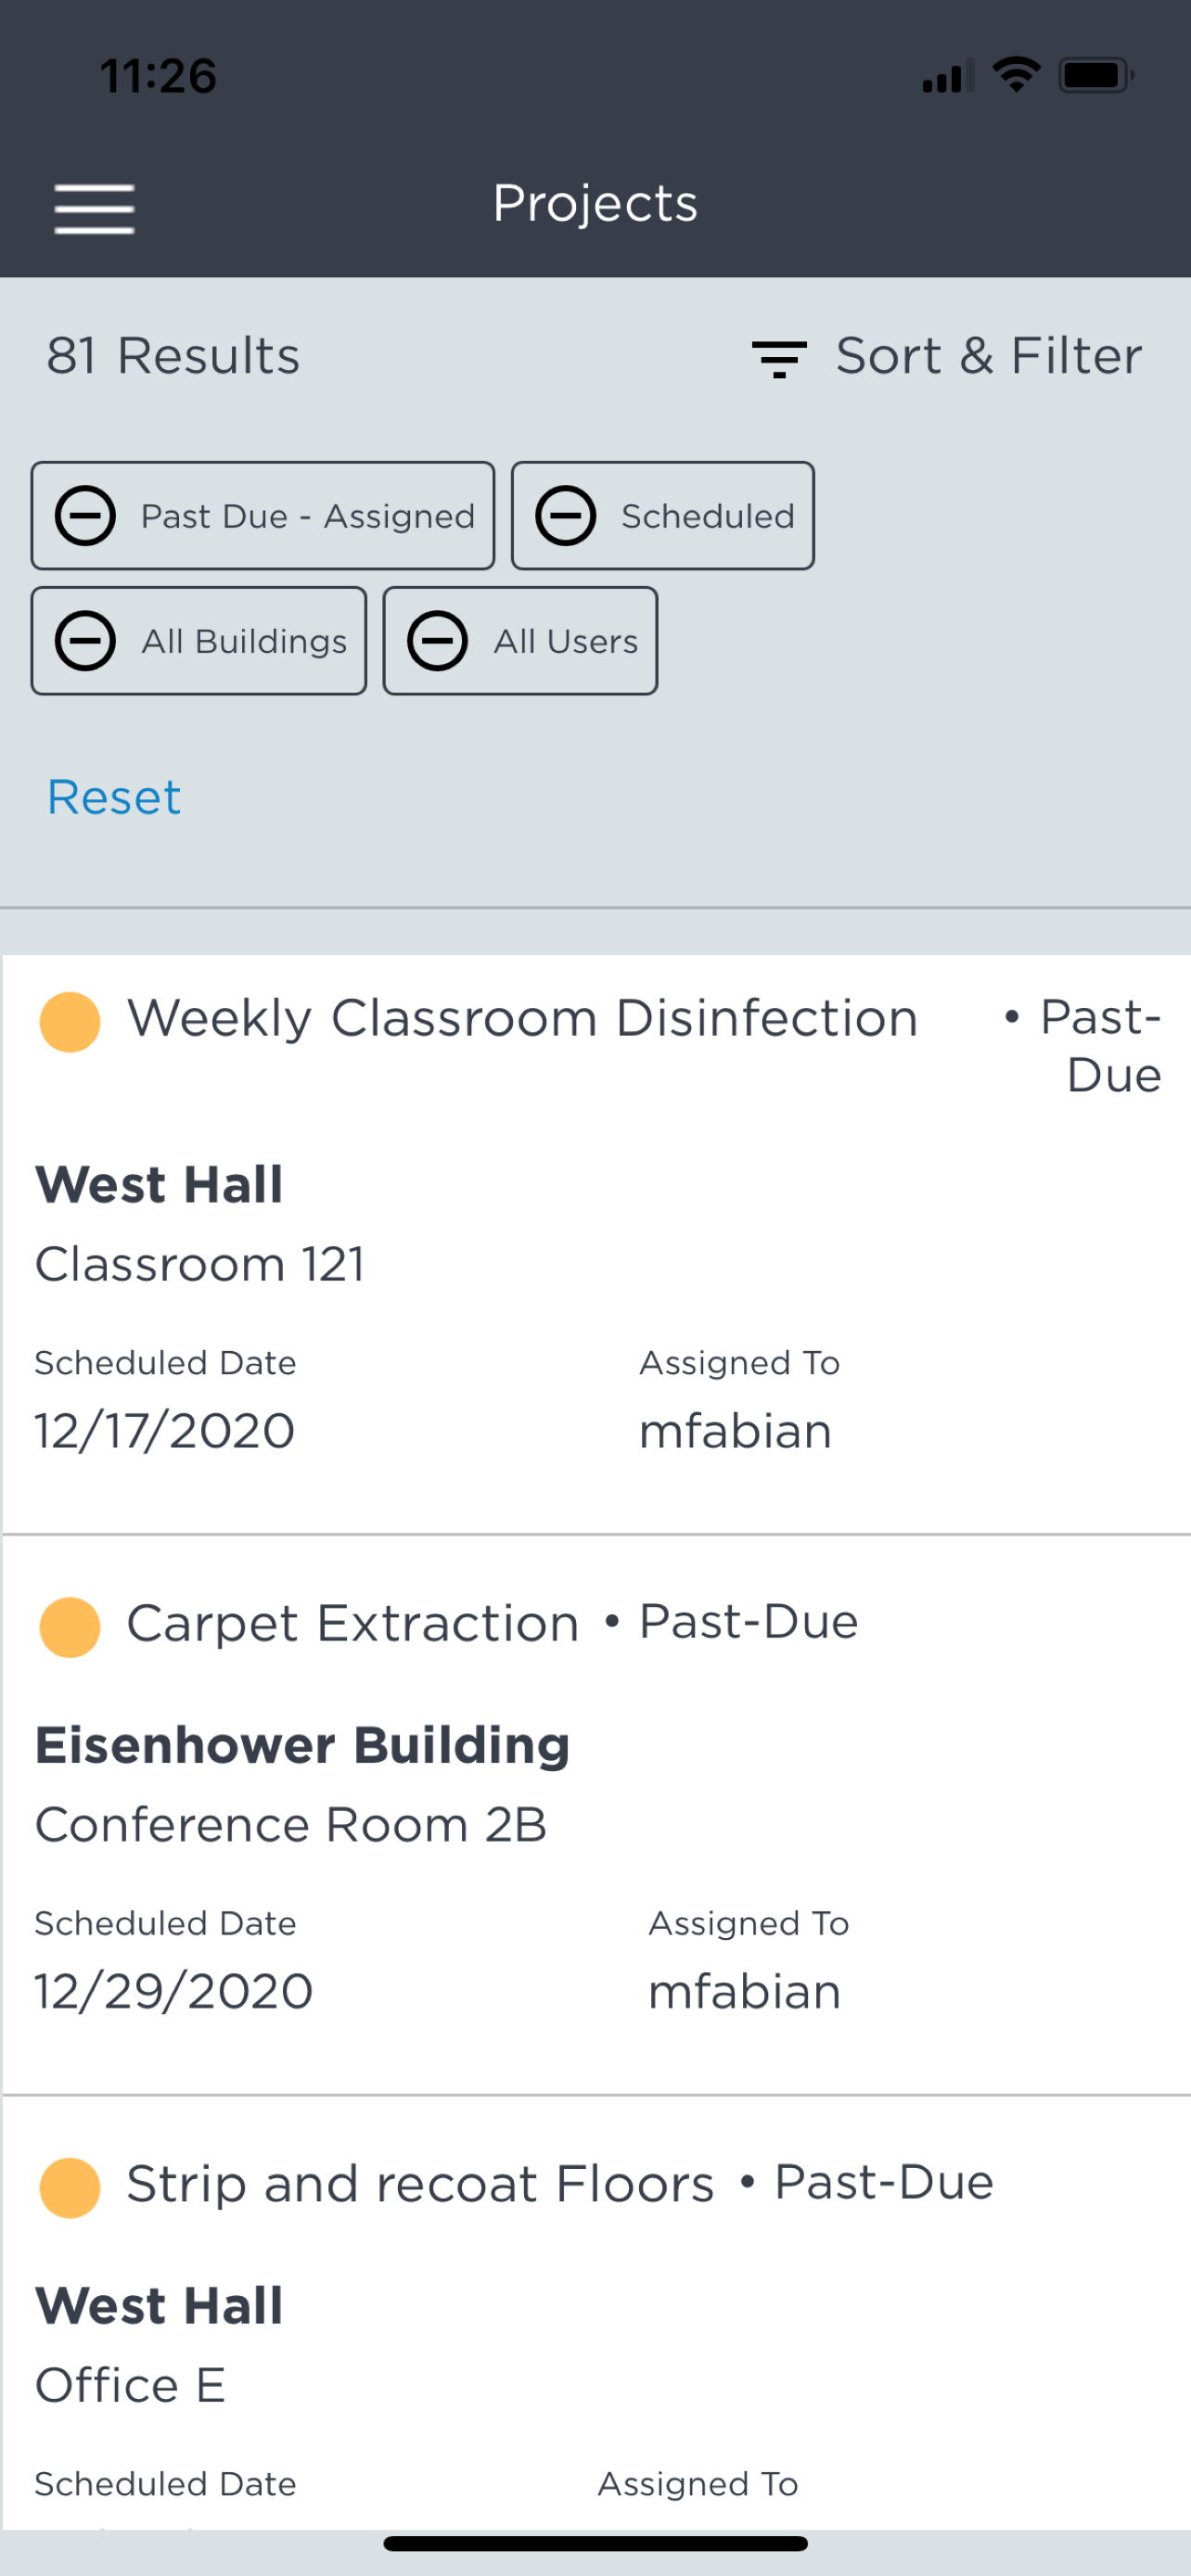Viewport: 1191px width, 2576px height.
Task: Reset all applied filters
Action: [x=114, y=798]
